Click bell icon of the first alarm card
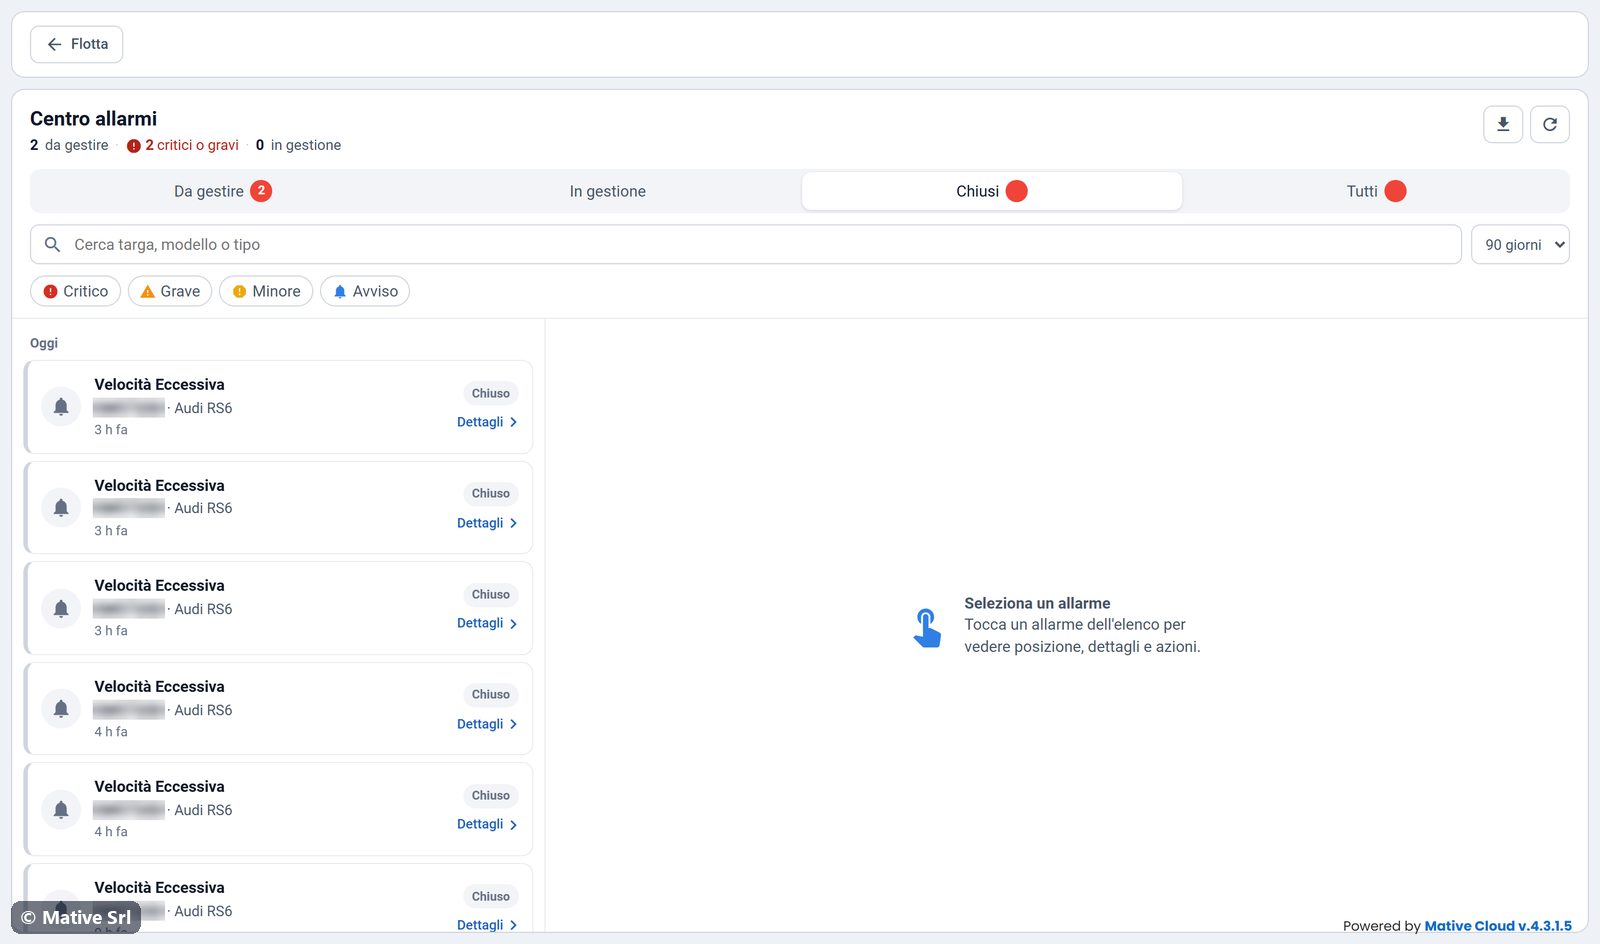Image resolution: width=1600 pixels, height=944 pixels. [61, 407]
